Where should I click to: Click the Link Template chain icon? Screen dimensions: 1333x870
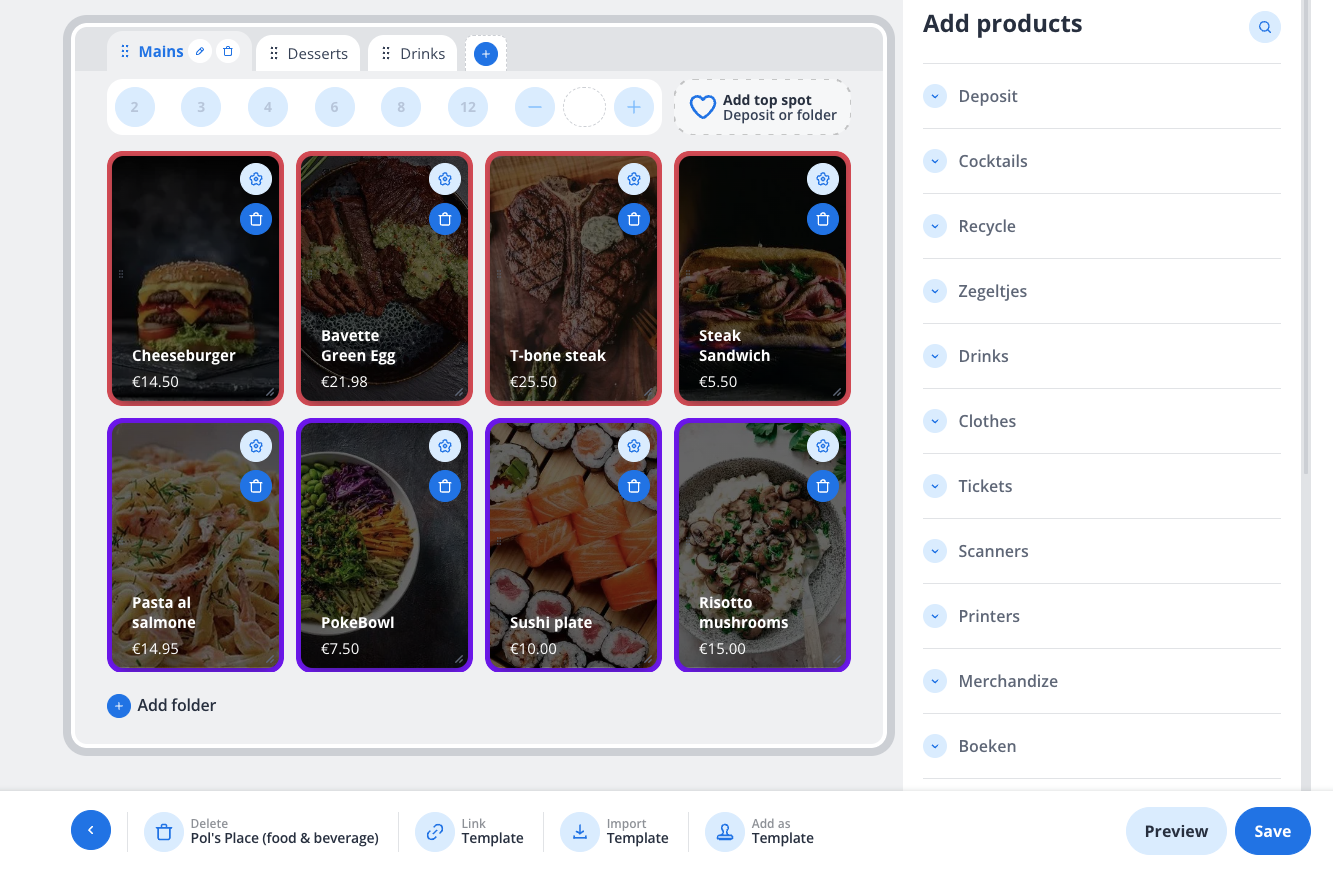click(x=435, y=831)
